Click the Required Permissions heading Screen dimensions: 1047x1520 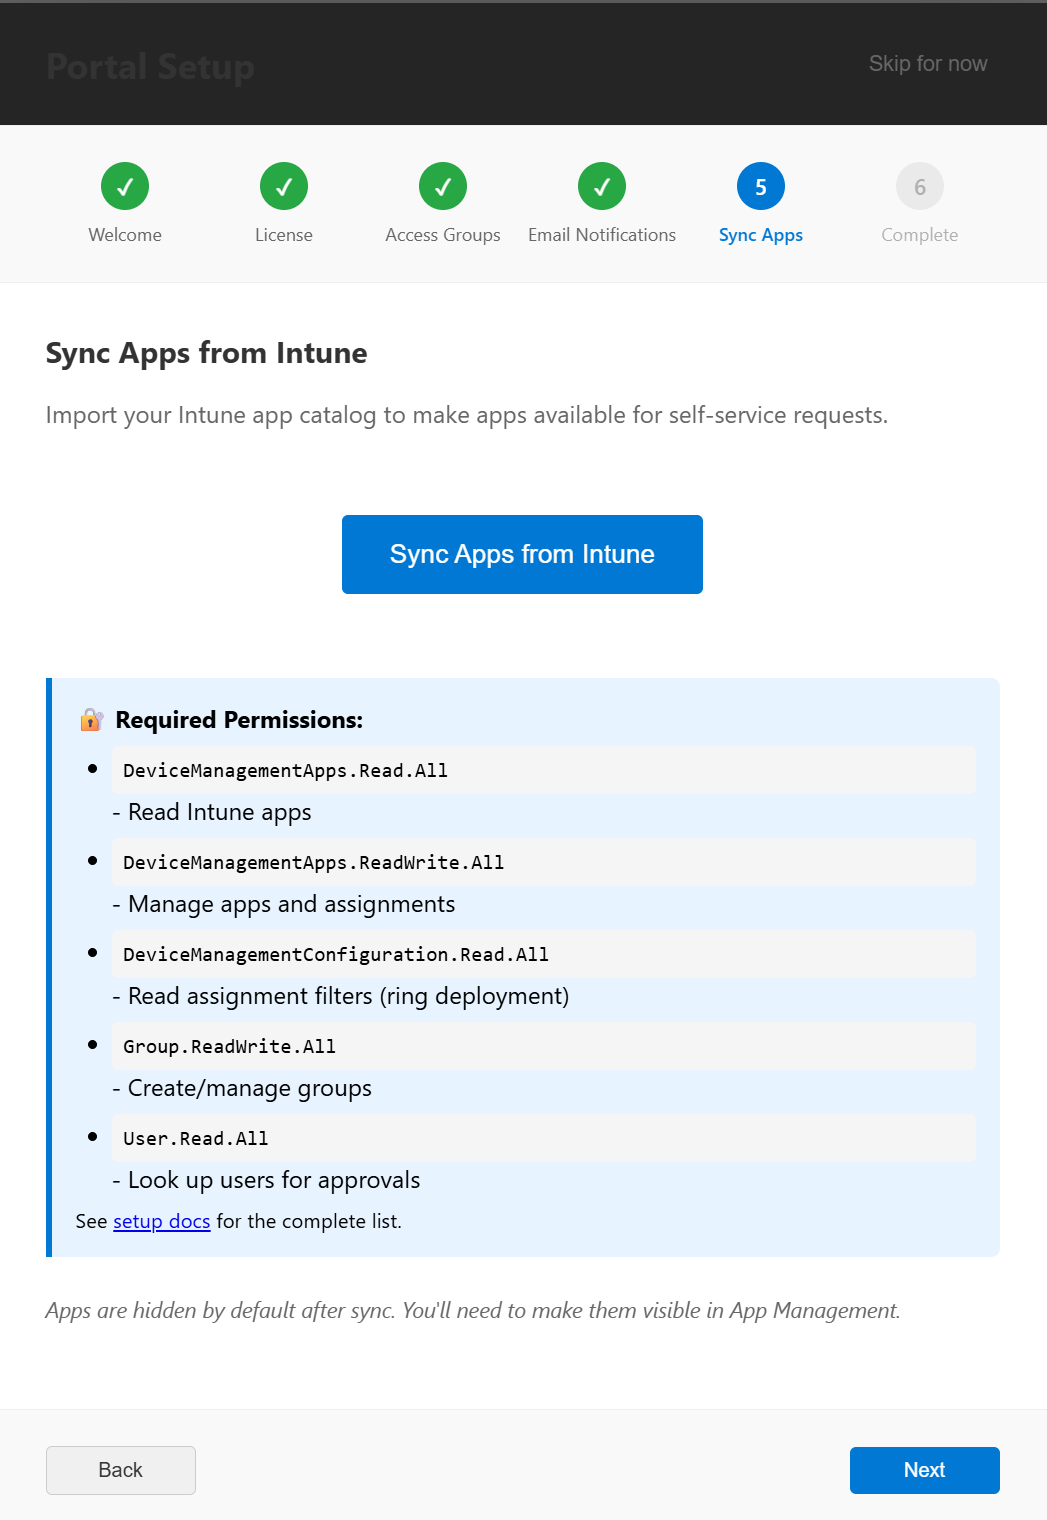239,720
